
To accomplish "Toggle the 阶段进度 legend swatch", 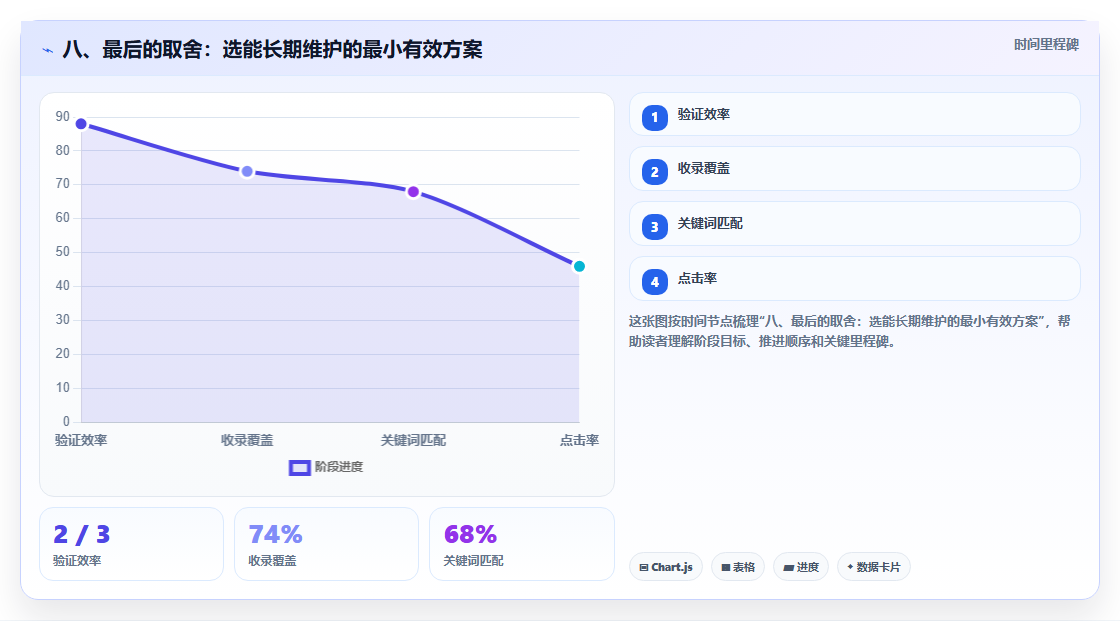I will pyautogui.click(x=299, y=467).
